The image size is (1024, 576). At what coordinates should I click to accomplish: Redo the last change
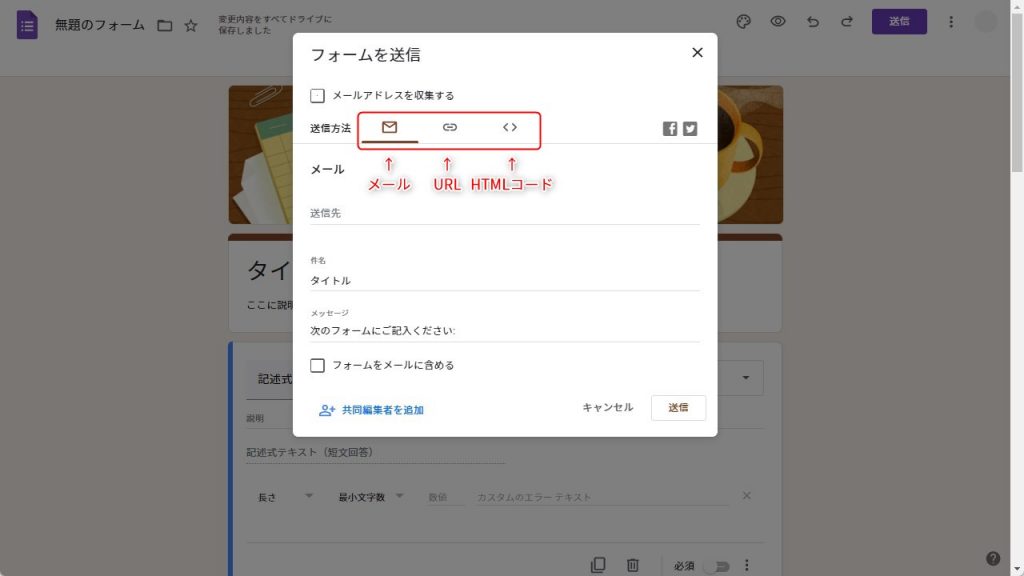(847, 22)
